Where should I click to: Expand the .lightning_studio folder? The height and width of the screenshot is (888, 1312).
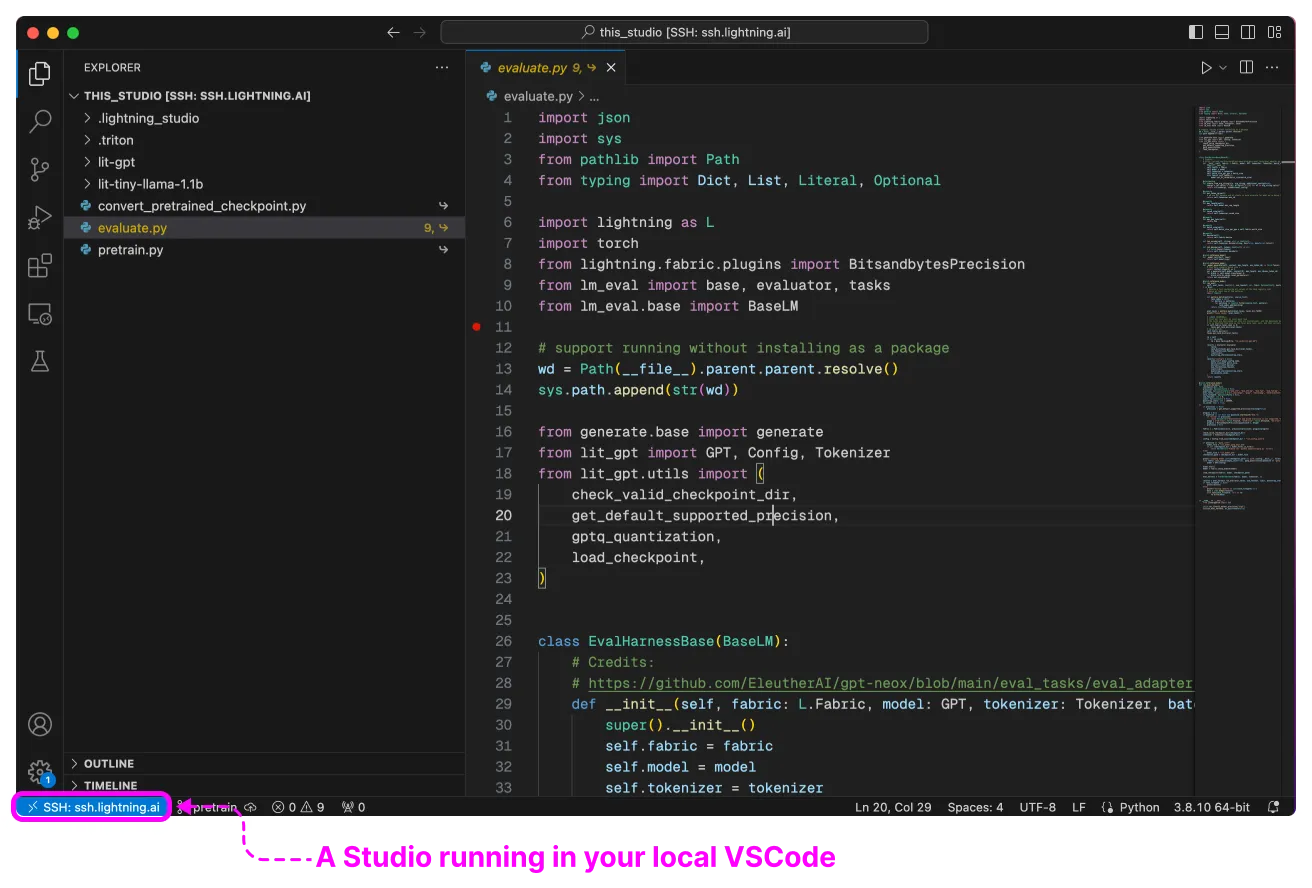[x=265, y=118]
